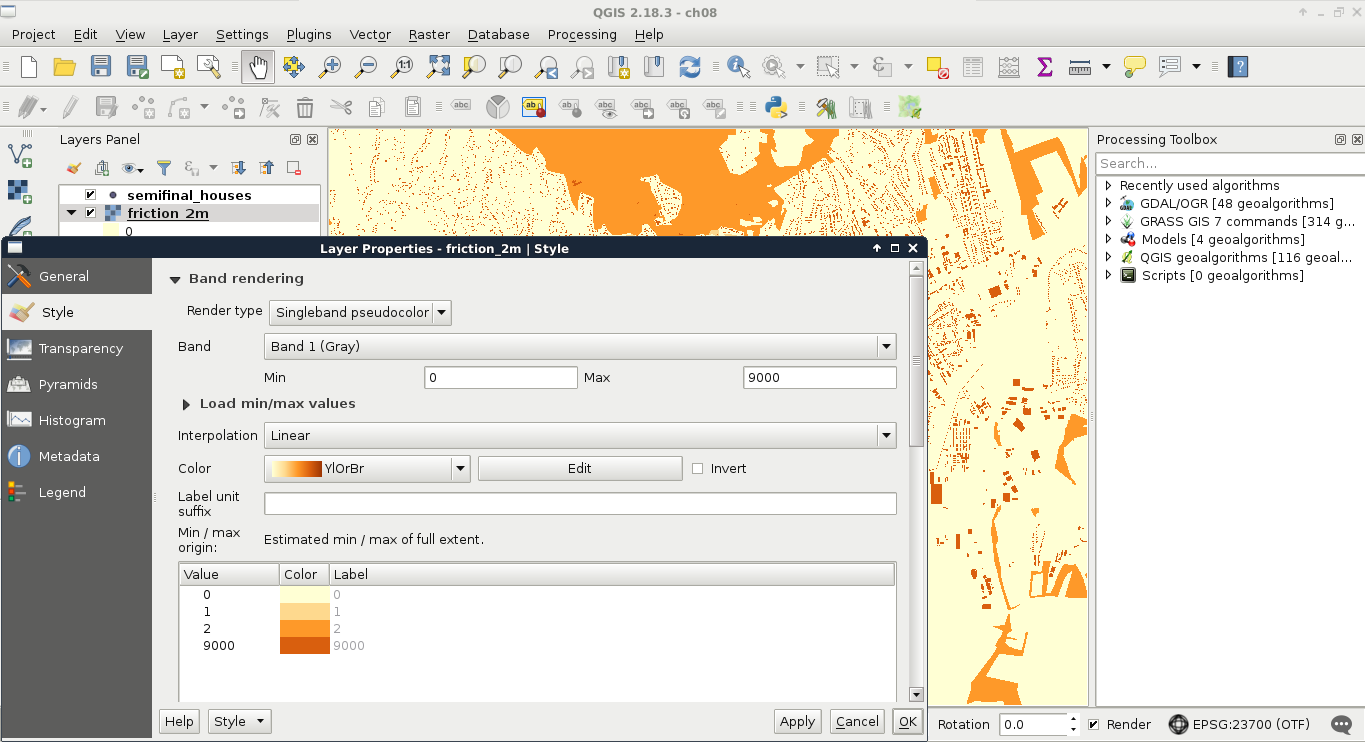
Task: Click the Zoom In magnifier tool
Action: 329,67
